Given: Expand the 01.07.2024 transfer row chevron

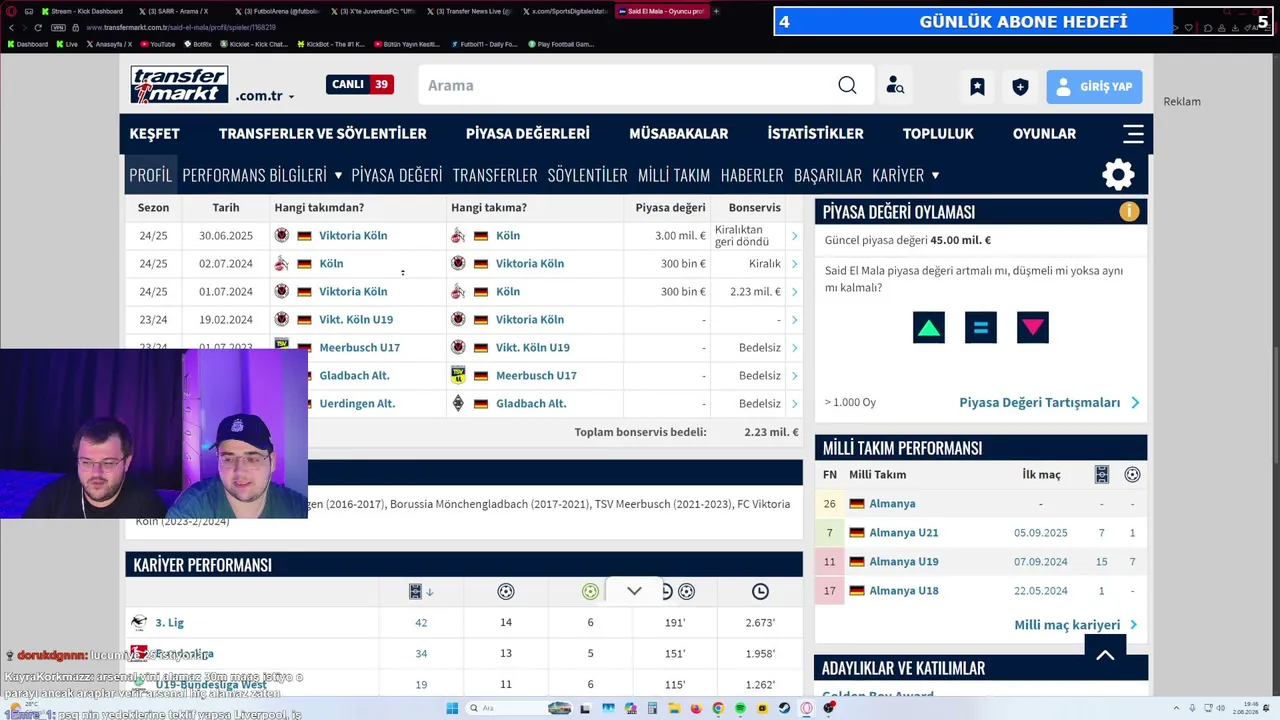Looking at the screenshot, I should click(794, 292).
